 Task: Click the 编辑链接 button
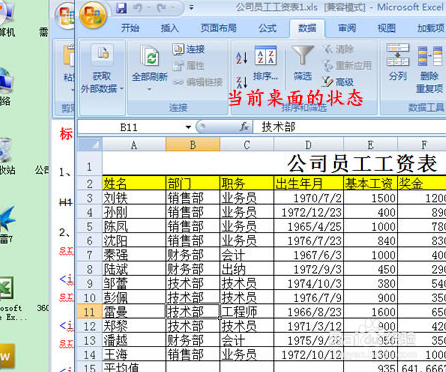click(x=197, y=82)
